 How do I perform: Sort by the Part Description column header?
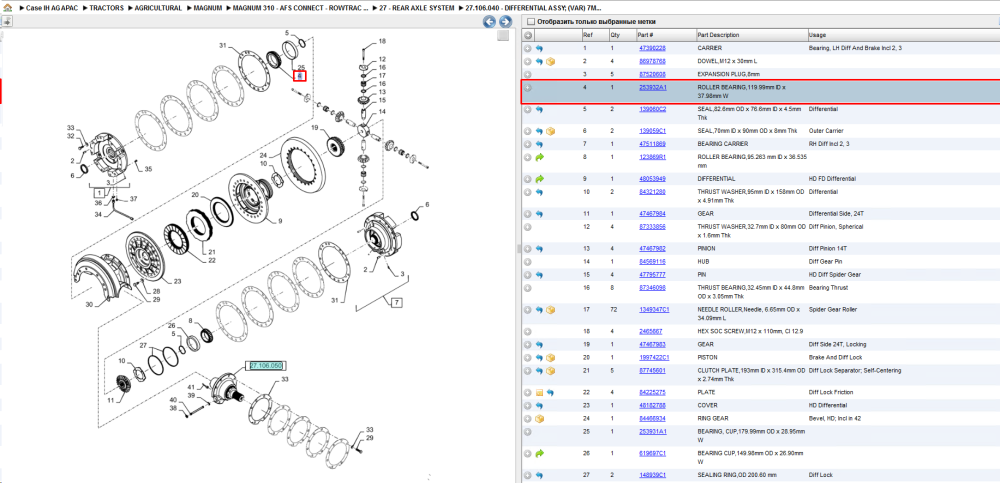(x=751, y=35)
